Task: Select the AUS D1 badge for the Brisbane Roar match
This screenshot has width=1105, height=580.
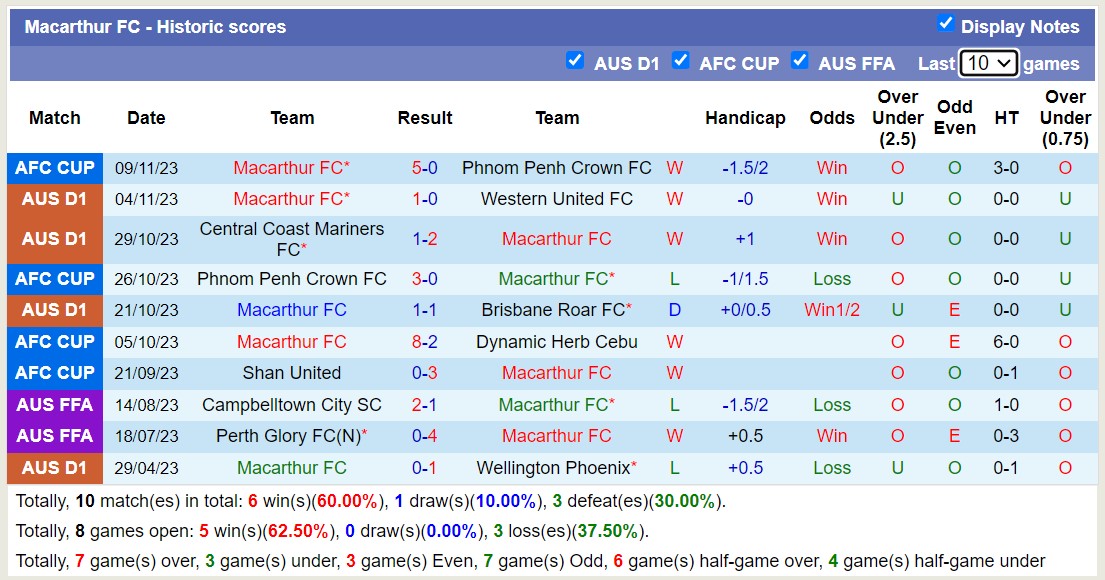Action: point(54,310)
